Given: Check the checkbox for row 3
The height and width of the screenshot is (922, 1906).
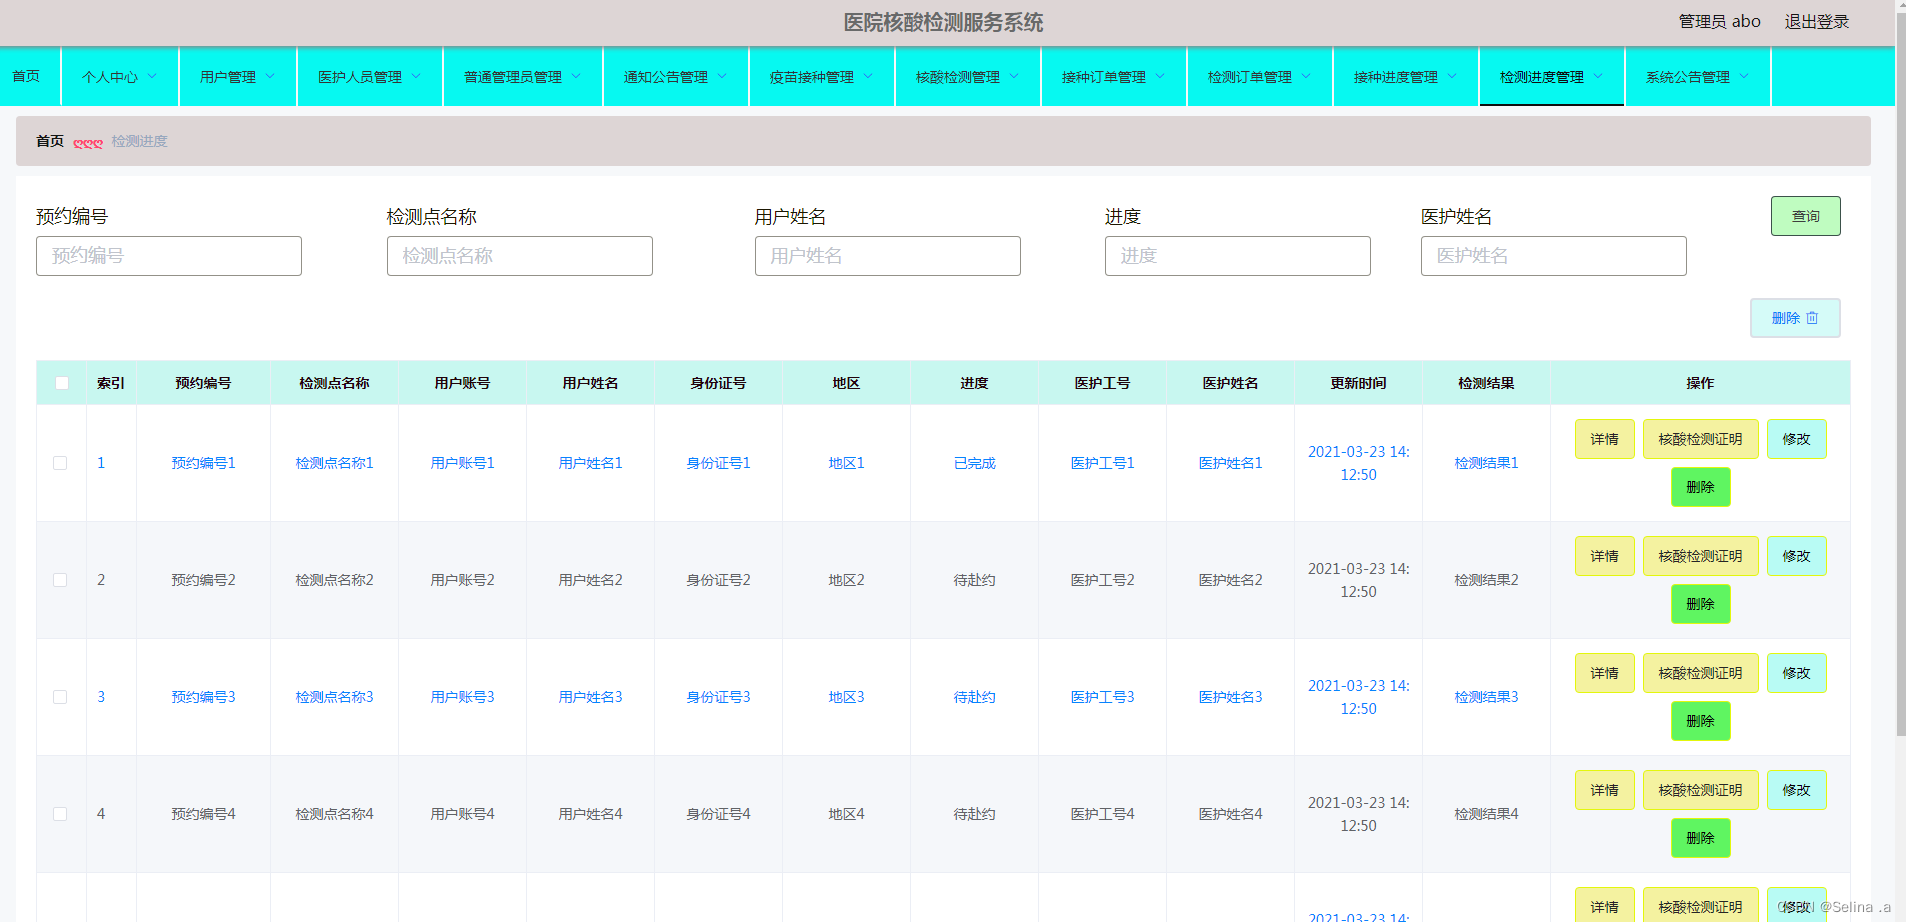Looking at the screenshot, I should [x=60, y=697].
